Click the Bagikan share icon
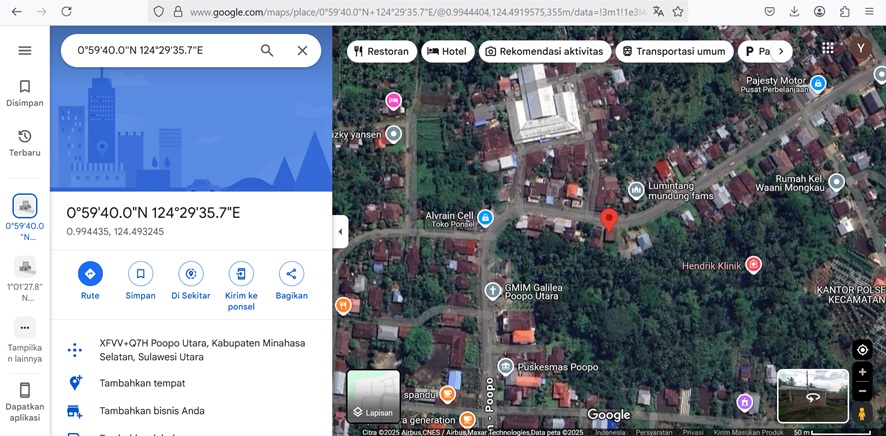The image size is (886, 436). tap(291, 273)
